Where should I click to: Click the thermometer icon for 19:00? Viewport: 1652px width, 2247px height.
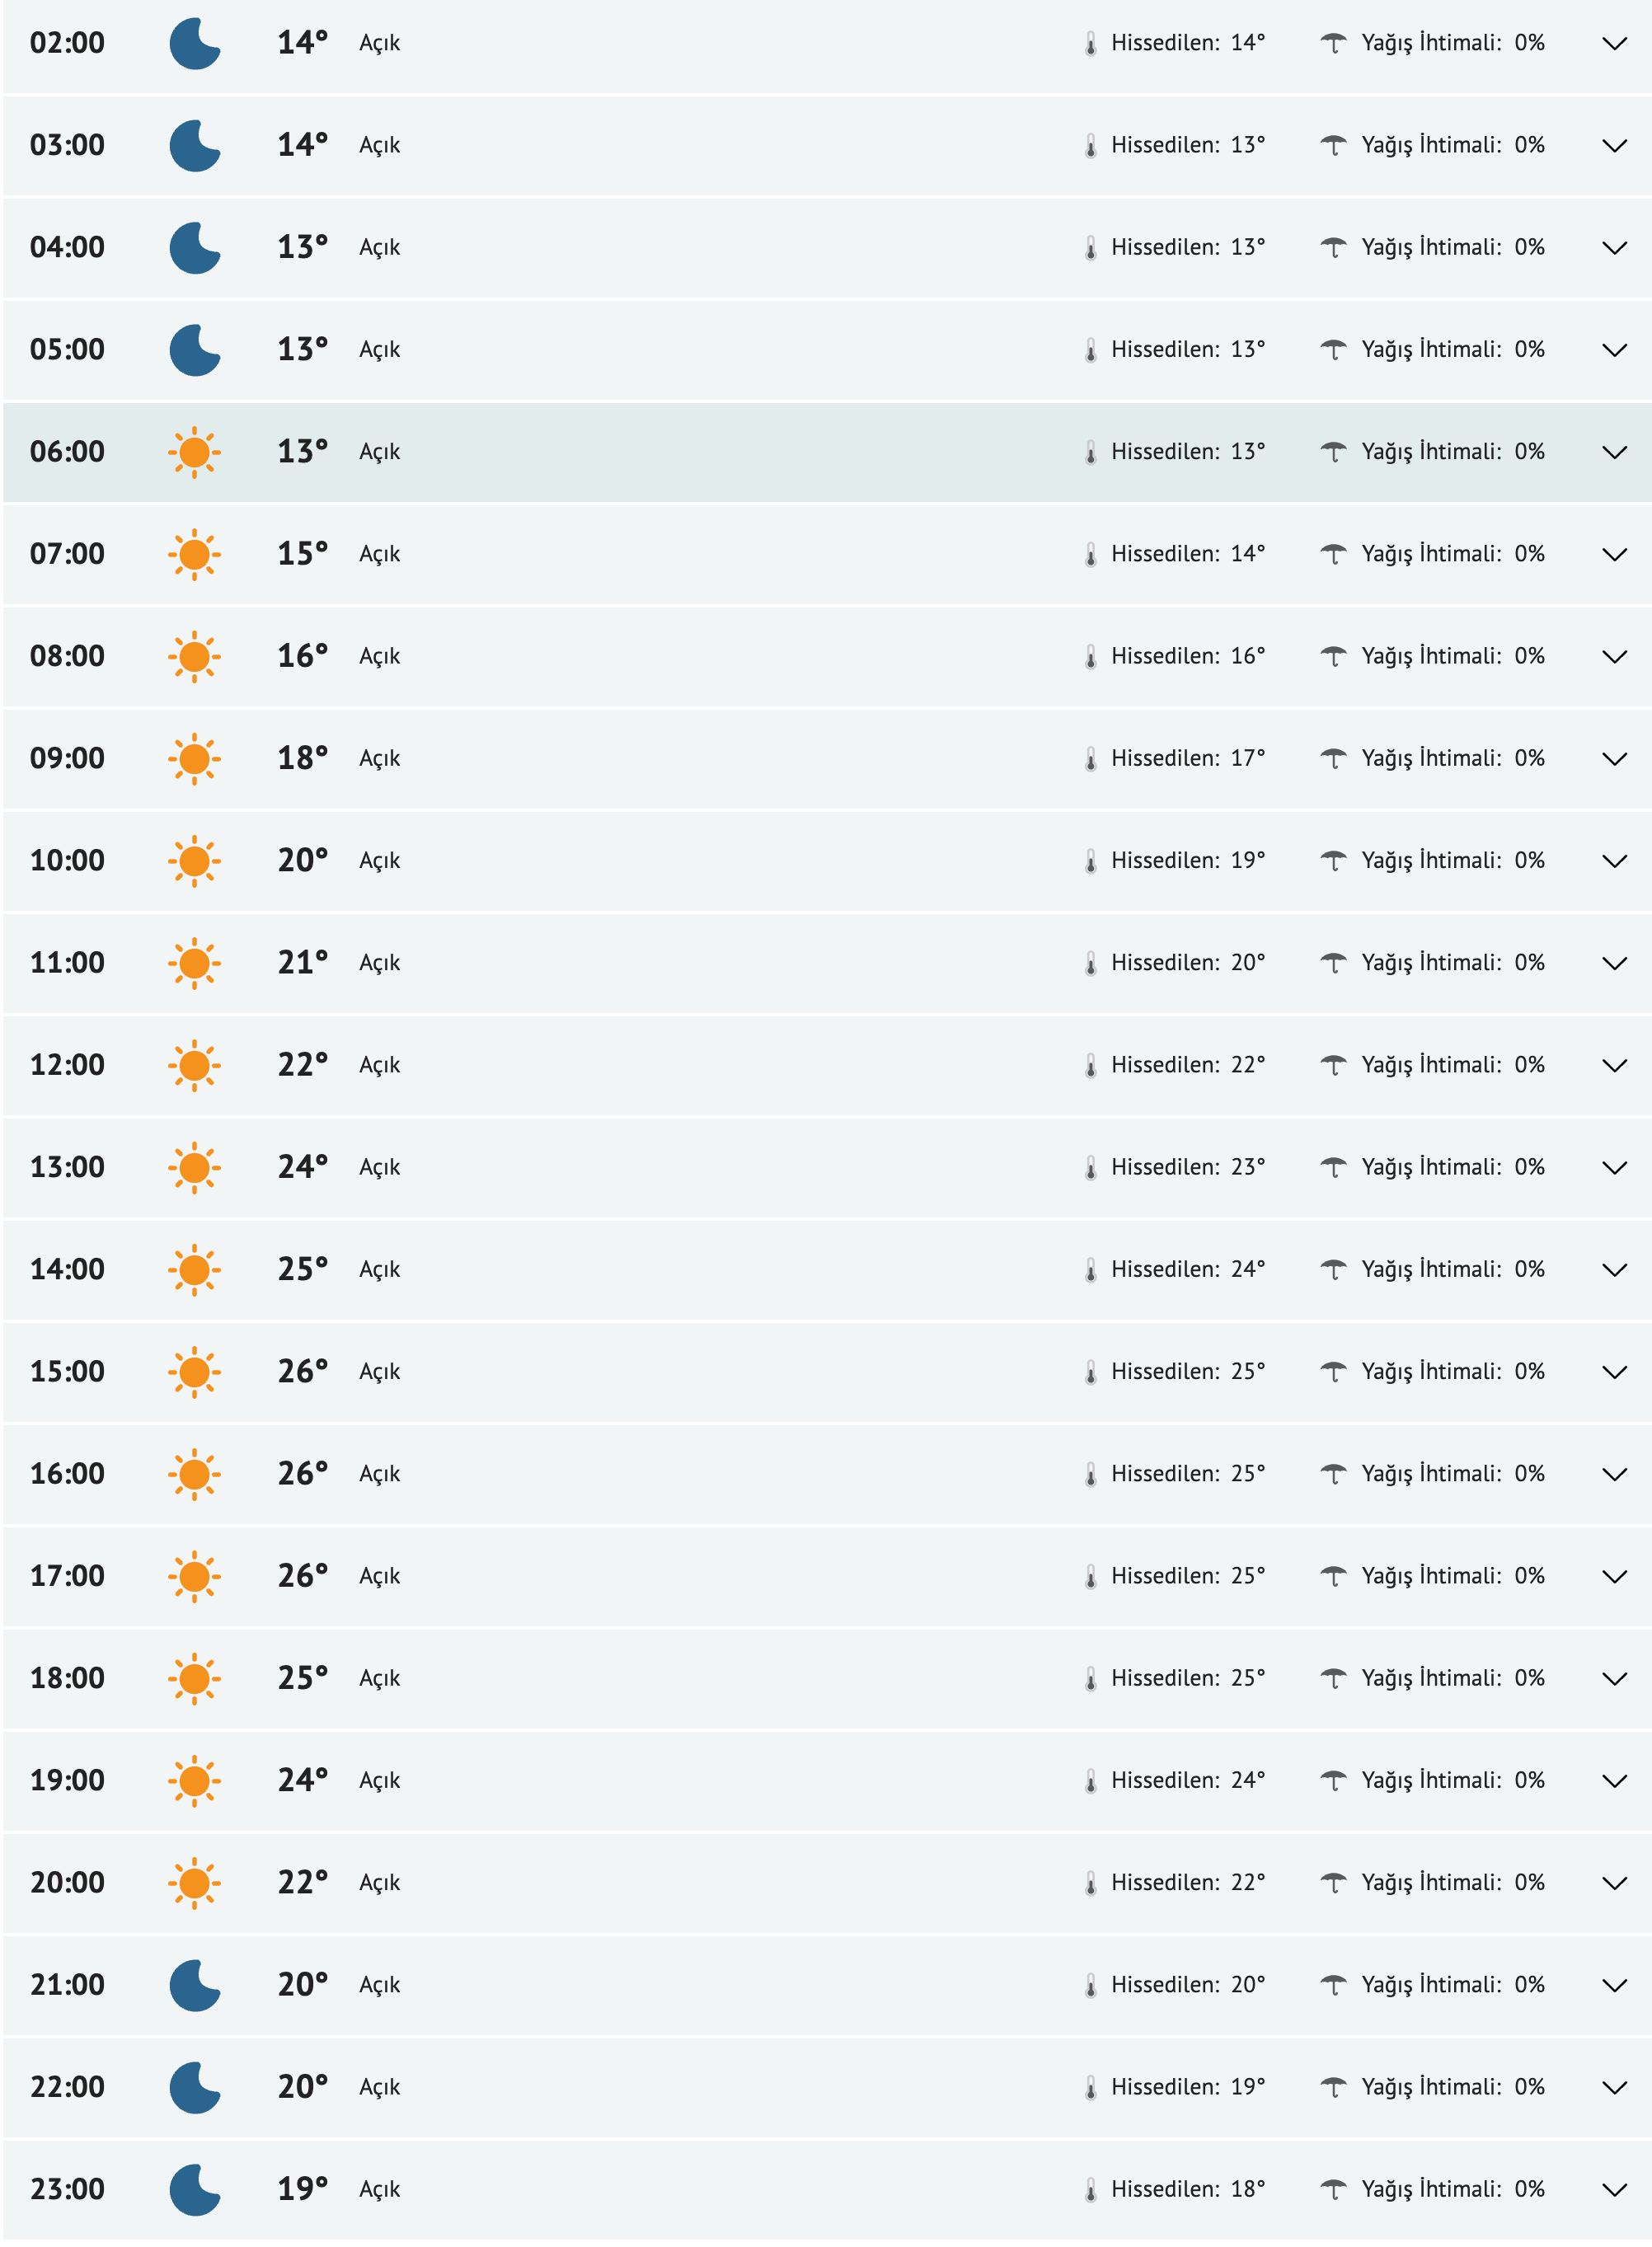[1090, 1782]
